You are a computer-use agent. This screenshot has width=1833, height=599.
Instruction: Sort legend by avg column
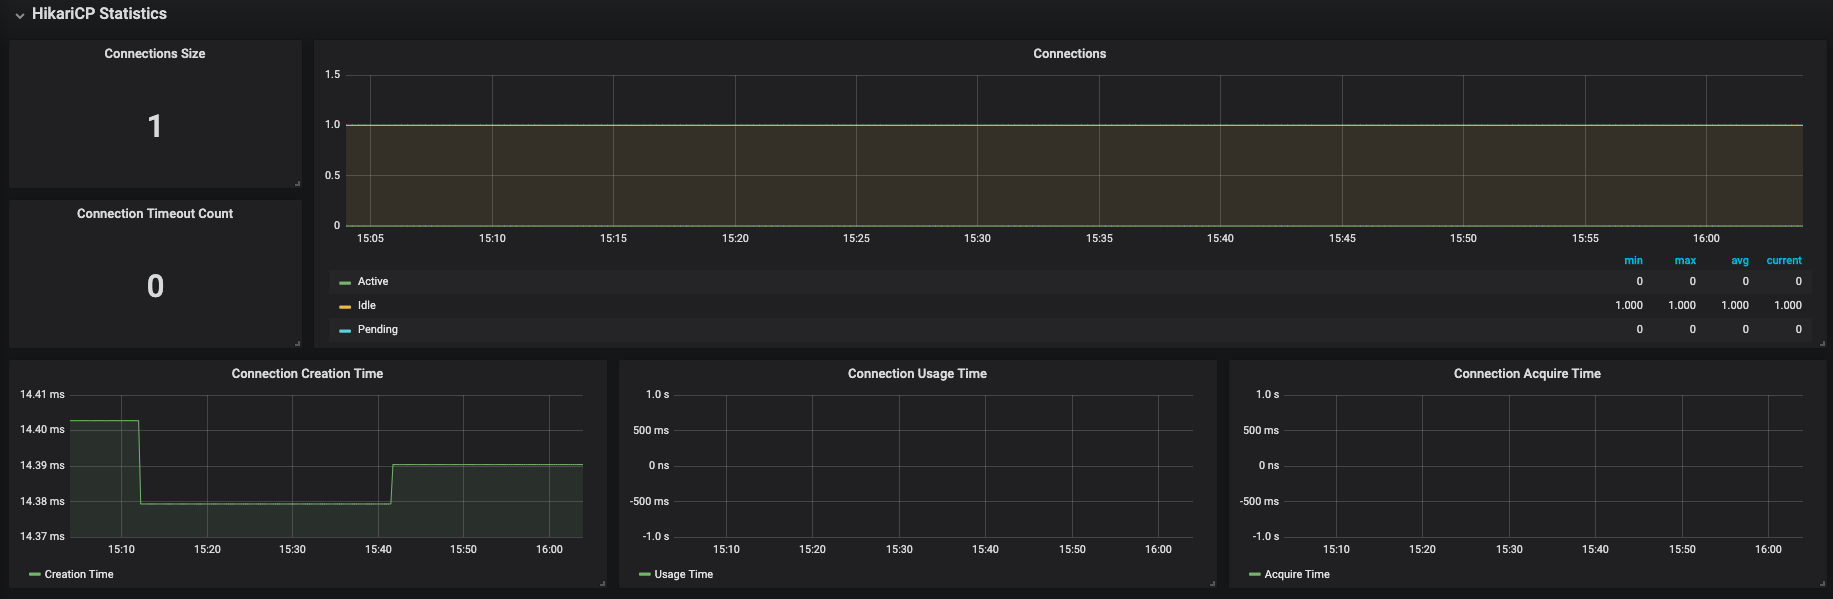pos(1740,261)
